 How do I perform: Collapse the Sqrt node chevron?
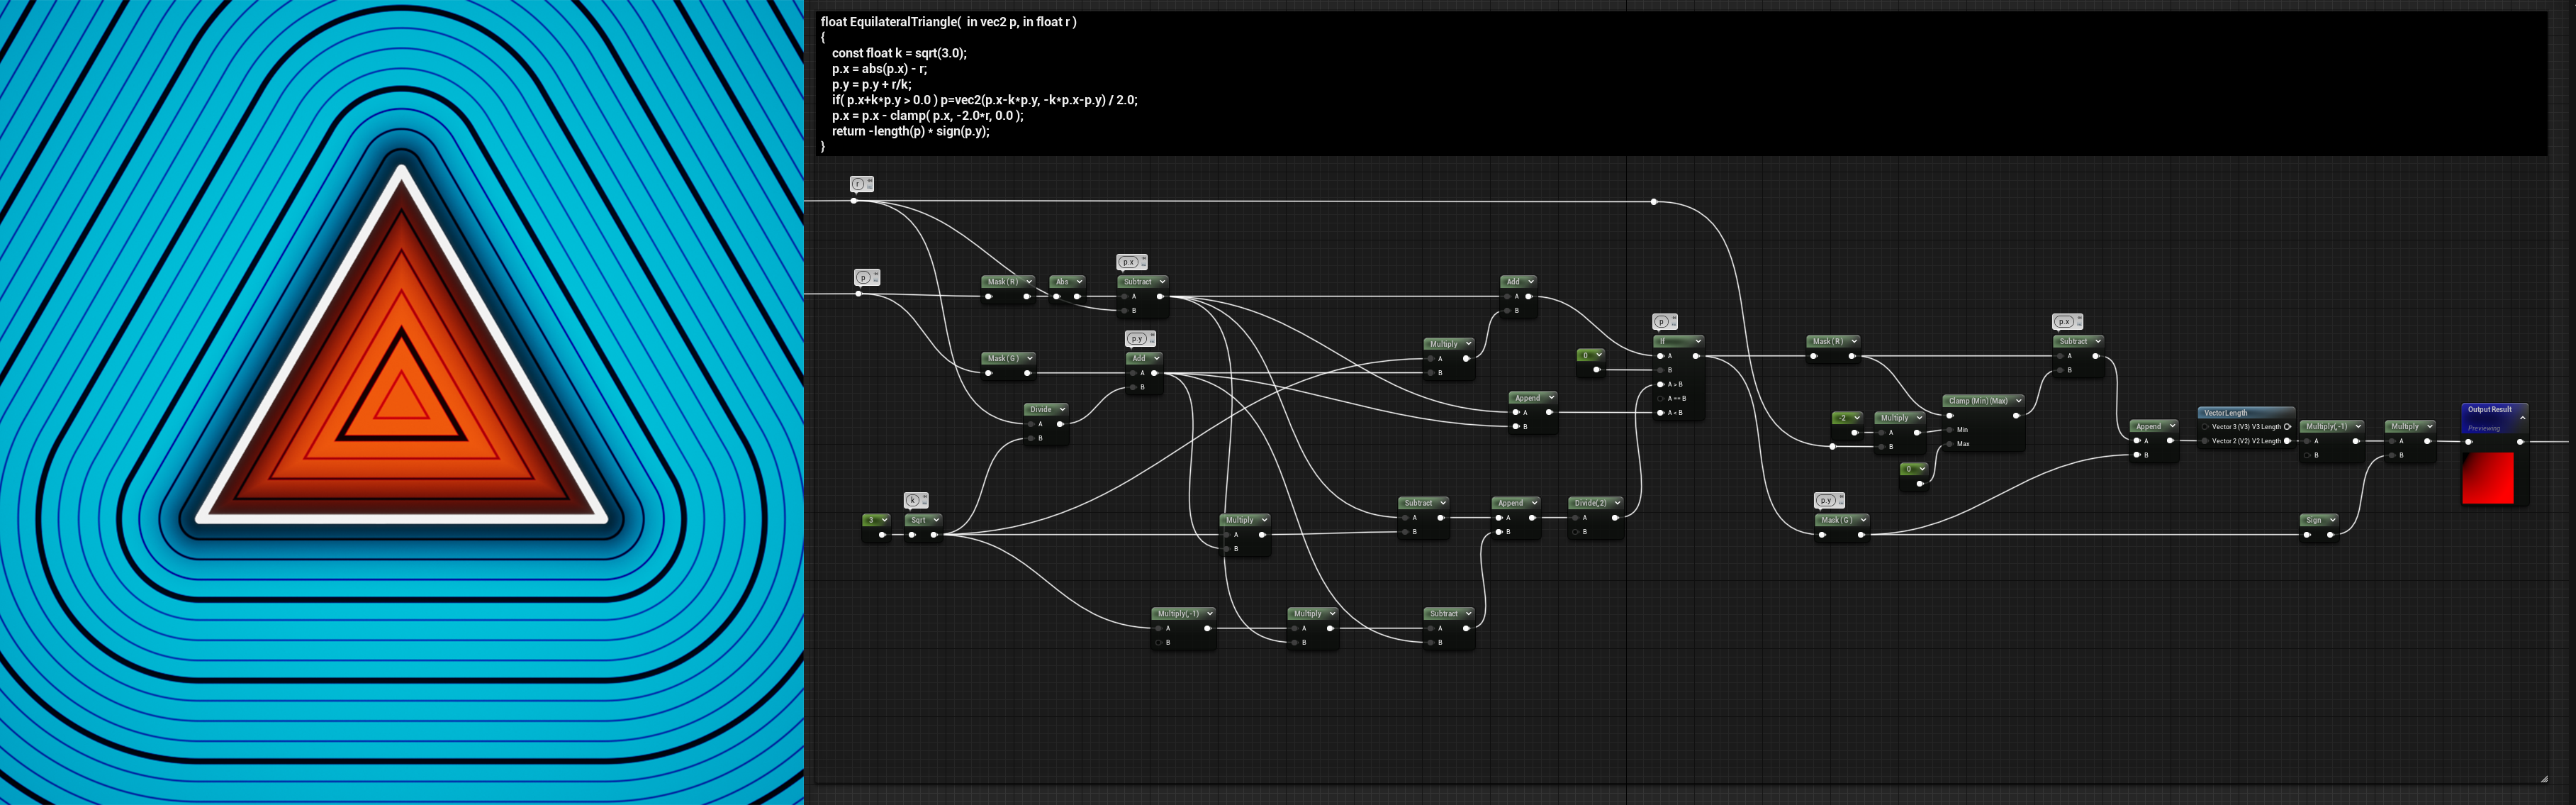[936, 520]
